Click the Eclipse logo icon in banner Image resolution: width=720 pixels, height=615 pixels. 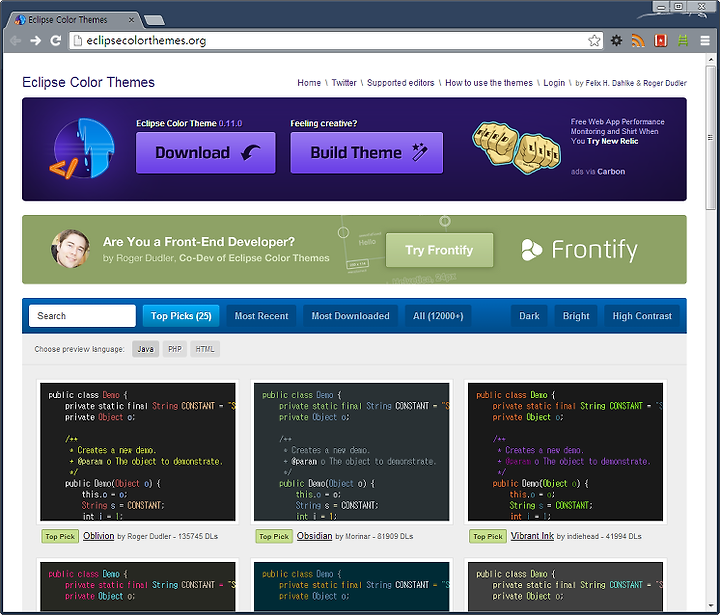82,149
